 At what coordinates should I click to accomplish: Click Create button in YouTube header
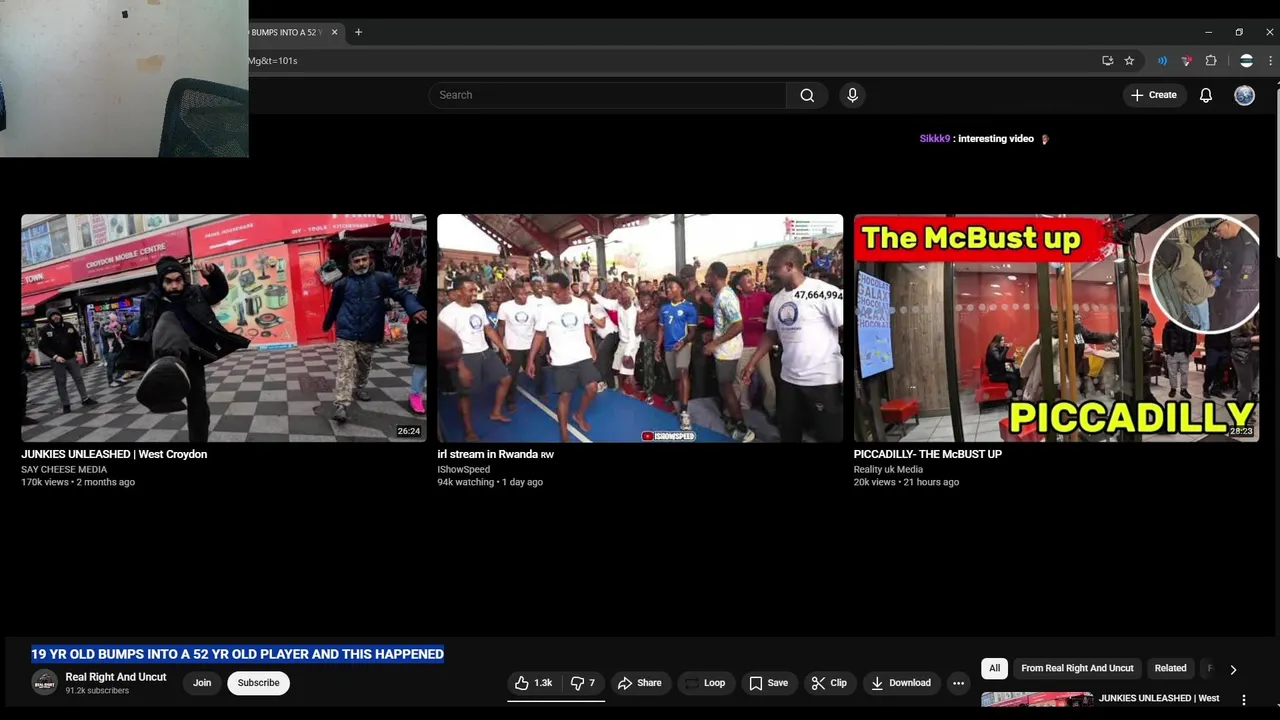click(1154, 95)
